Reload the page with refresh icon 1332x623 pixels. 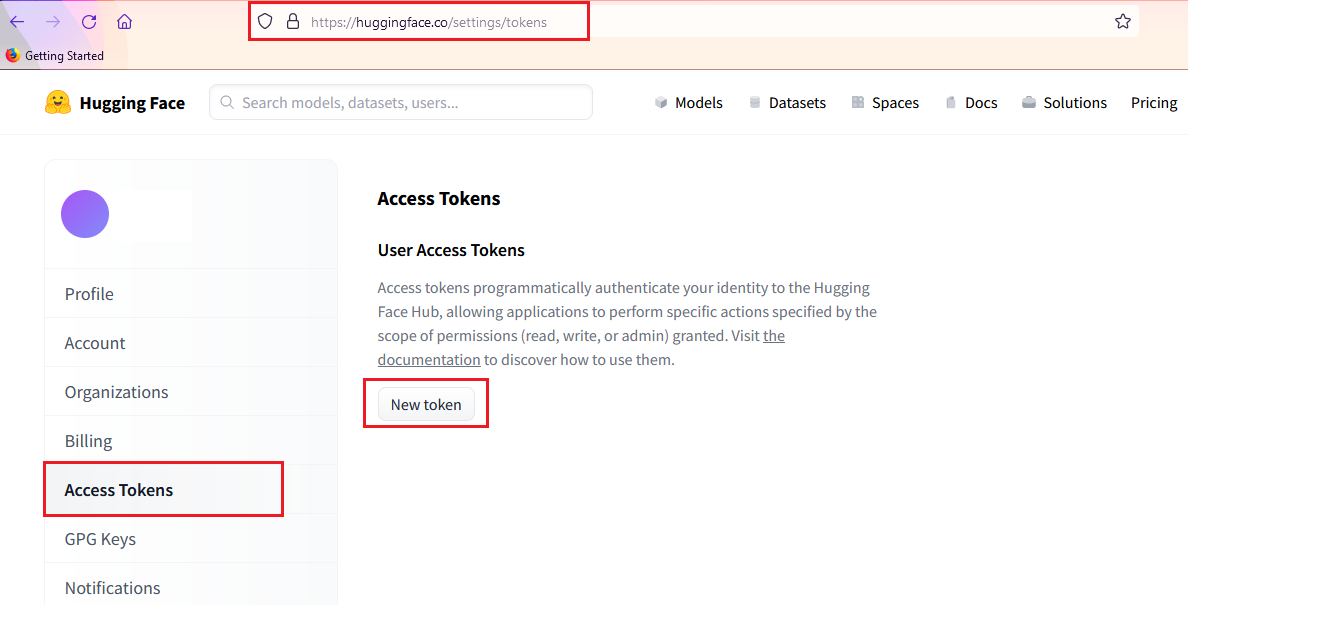(89, 21)
